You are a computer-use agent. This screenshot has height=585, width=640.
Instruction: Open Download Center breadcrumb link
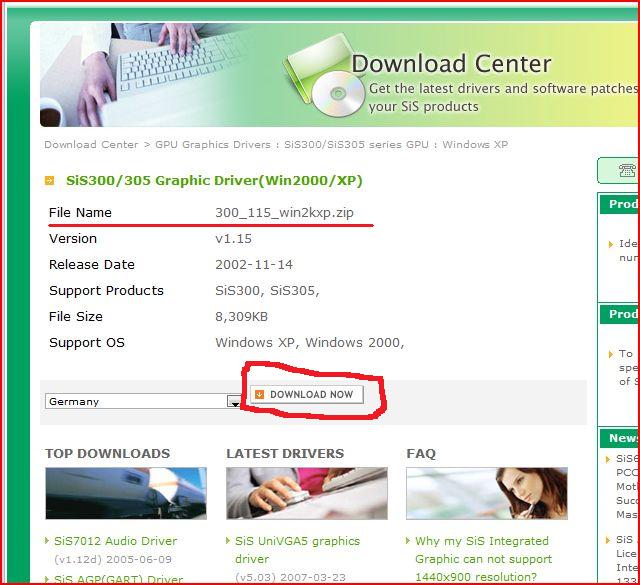[91, 145]
